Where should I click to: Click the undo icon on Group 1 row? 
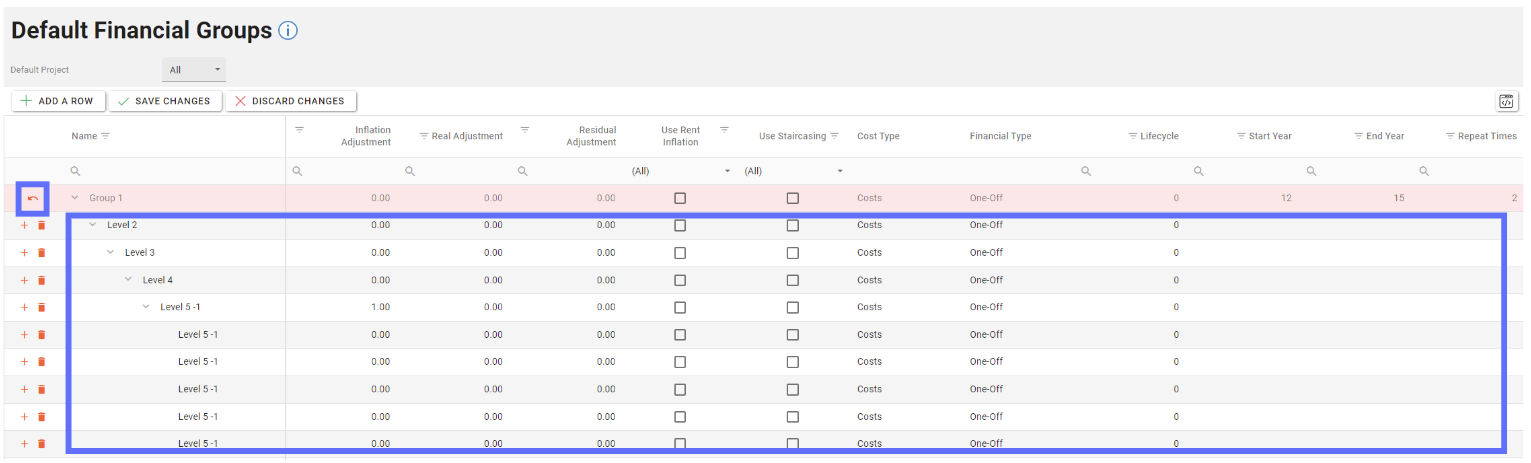pos(33,198)
